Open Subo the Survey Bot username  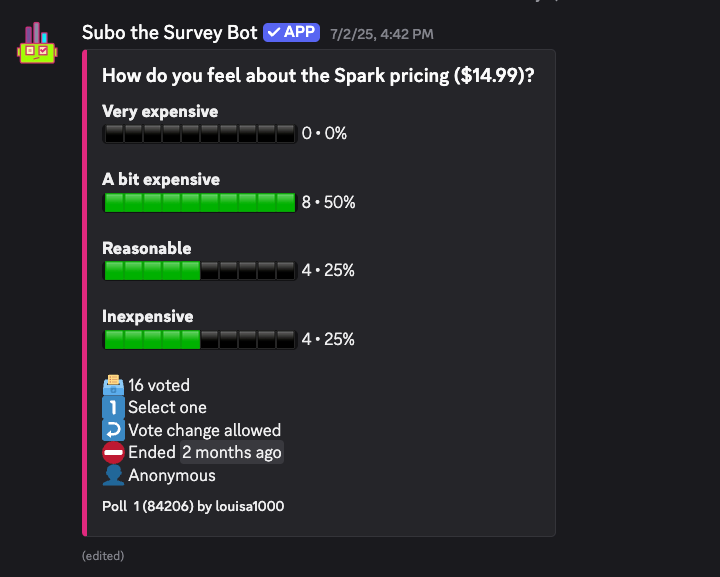pos(169,33)
